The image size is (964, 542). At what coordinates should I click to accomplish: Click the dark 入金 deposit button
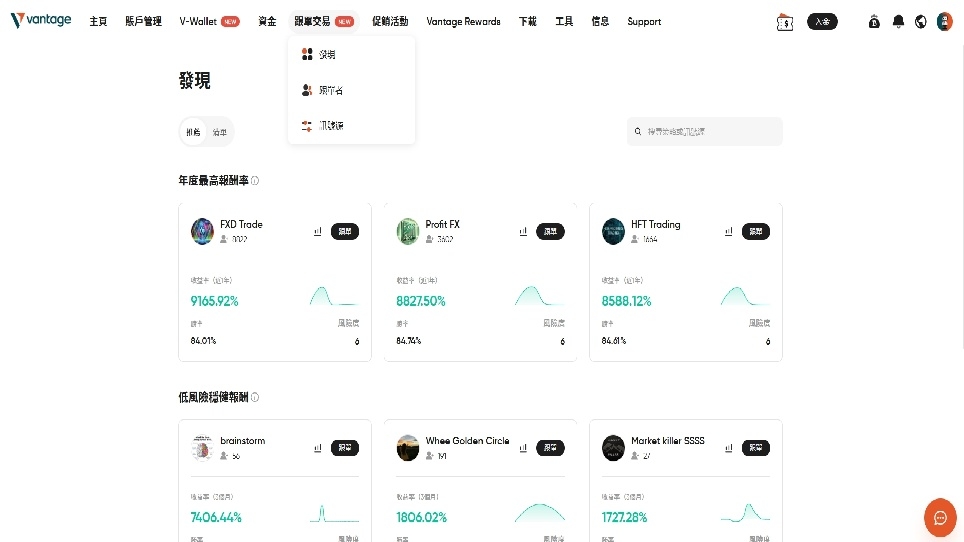(822, 22)
